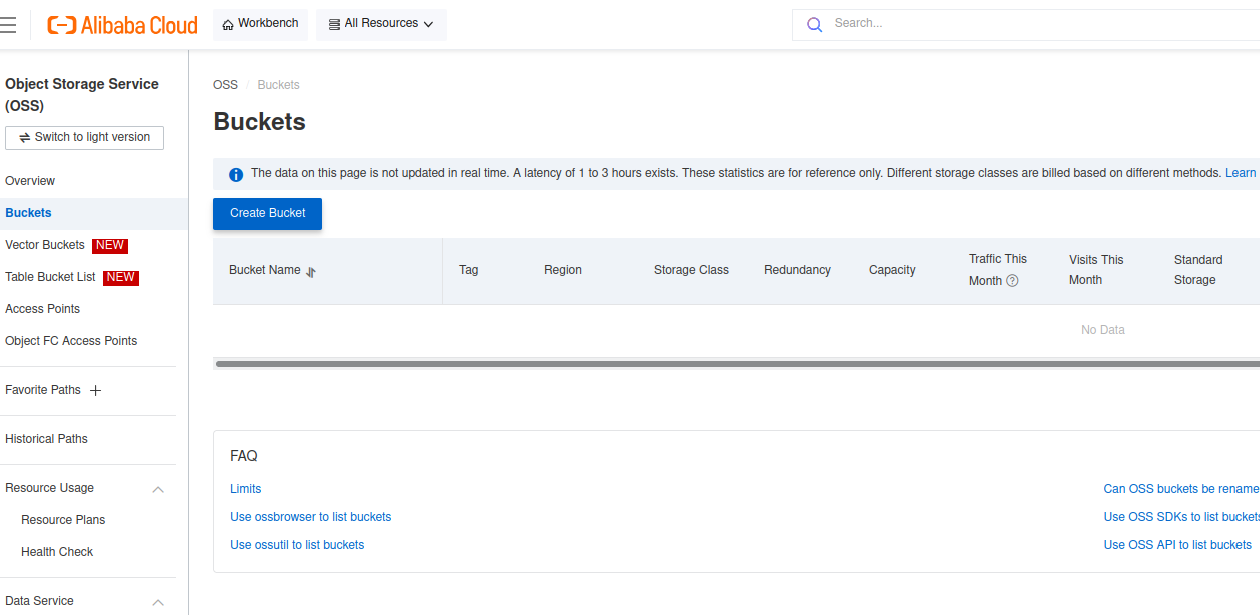This screenshot has width=1260, height=615.
Task: Open the hamburger navigation menu
Action: click(7, 25)
